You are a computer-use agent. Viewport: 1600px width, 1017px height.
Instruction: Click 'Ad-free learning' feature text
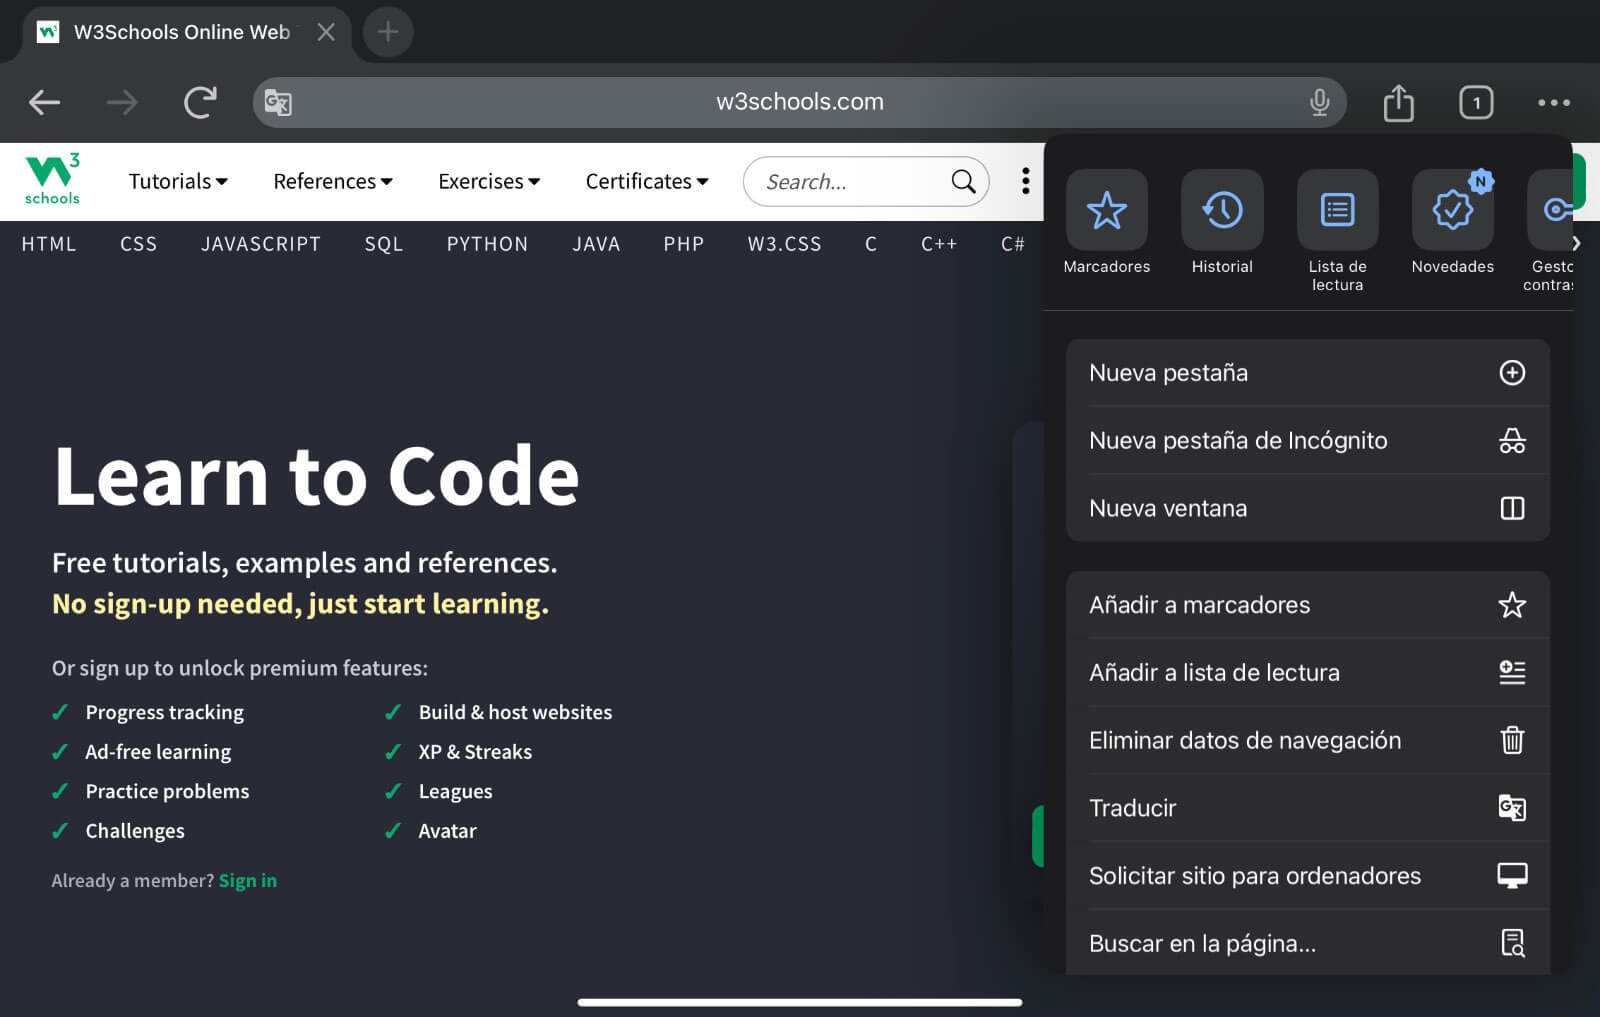point(158,752)
